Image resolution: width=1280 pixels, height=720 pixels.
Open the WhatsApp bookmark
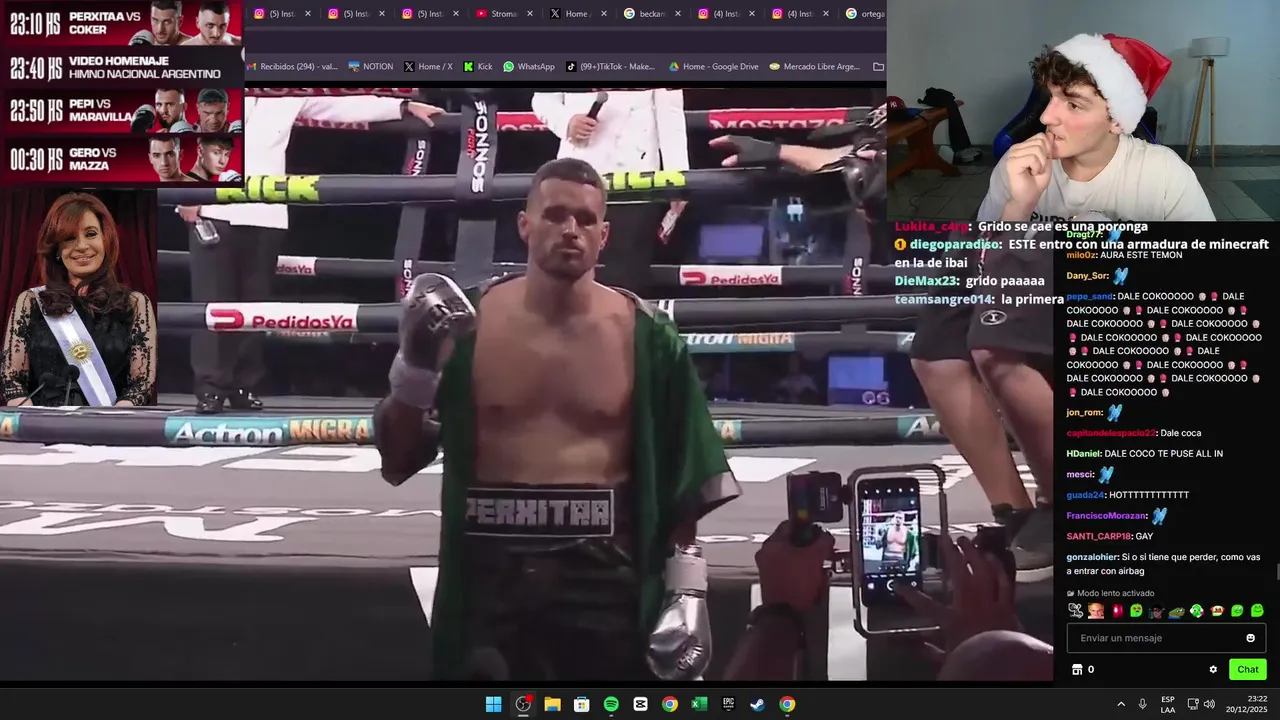click(529, 67)
